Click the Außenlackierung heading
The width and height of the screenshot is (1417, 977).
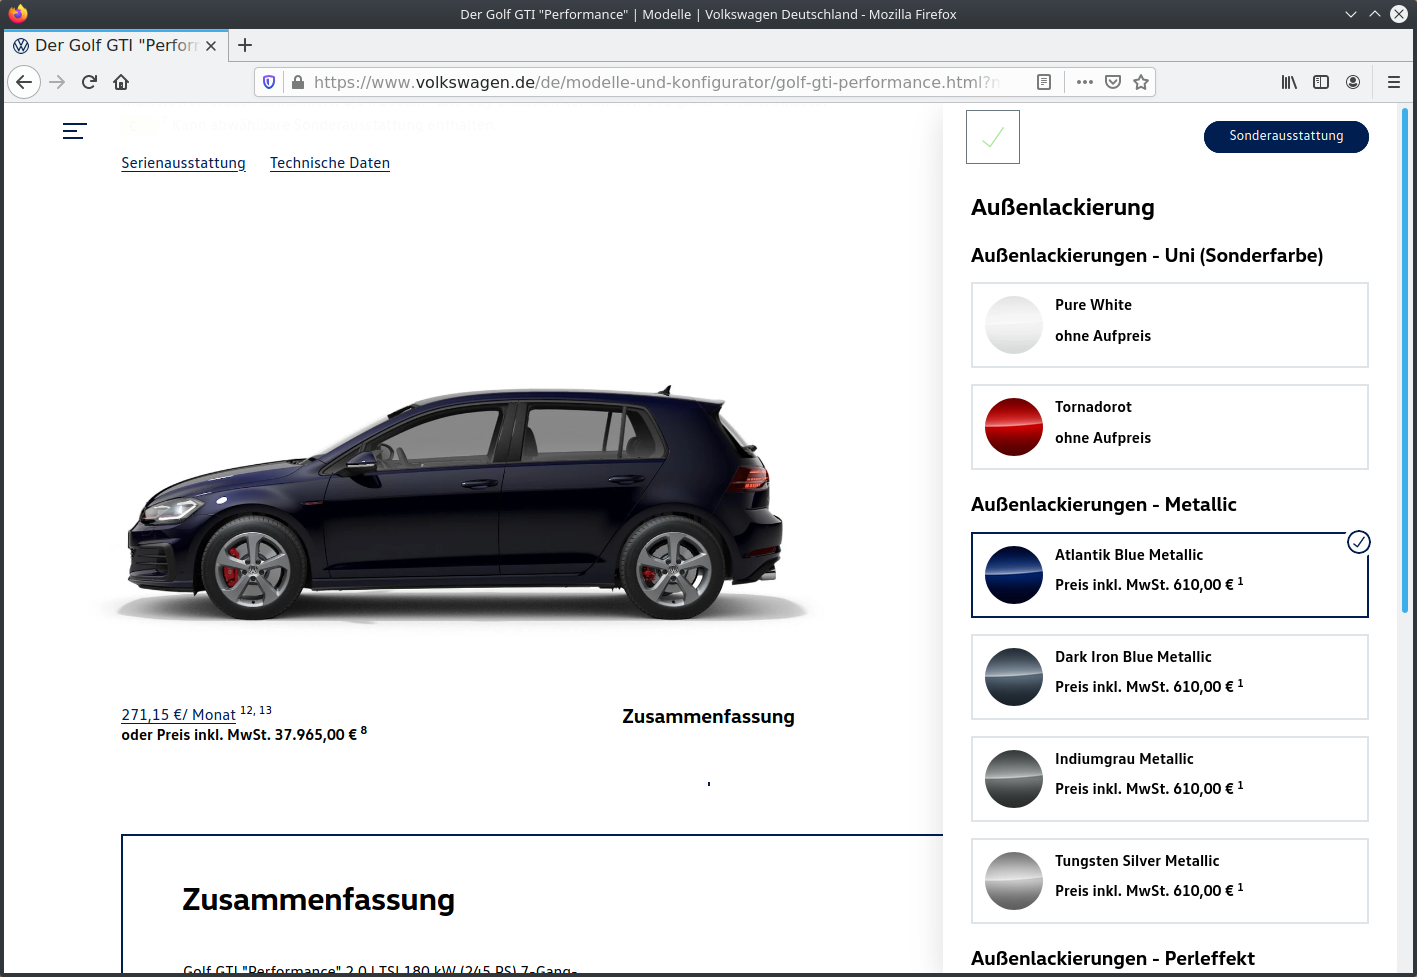tap(1063, 207)
